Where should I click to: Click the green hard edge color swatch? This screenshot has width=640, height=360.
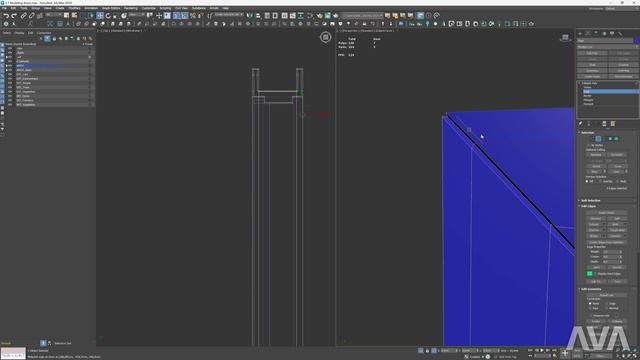[x=589, y=273]
